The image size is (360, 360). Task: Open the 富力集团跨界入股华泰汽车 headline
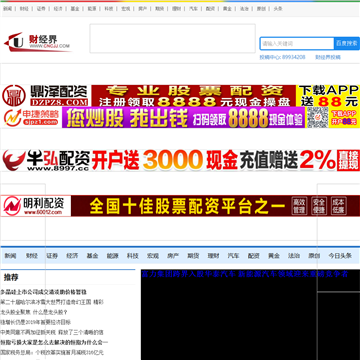(x=245, y=274)
